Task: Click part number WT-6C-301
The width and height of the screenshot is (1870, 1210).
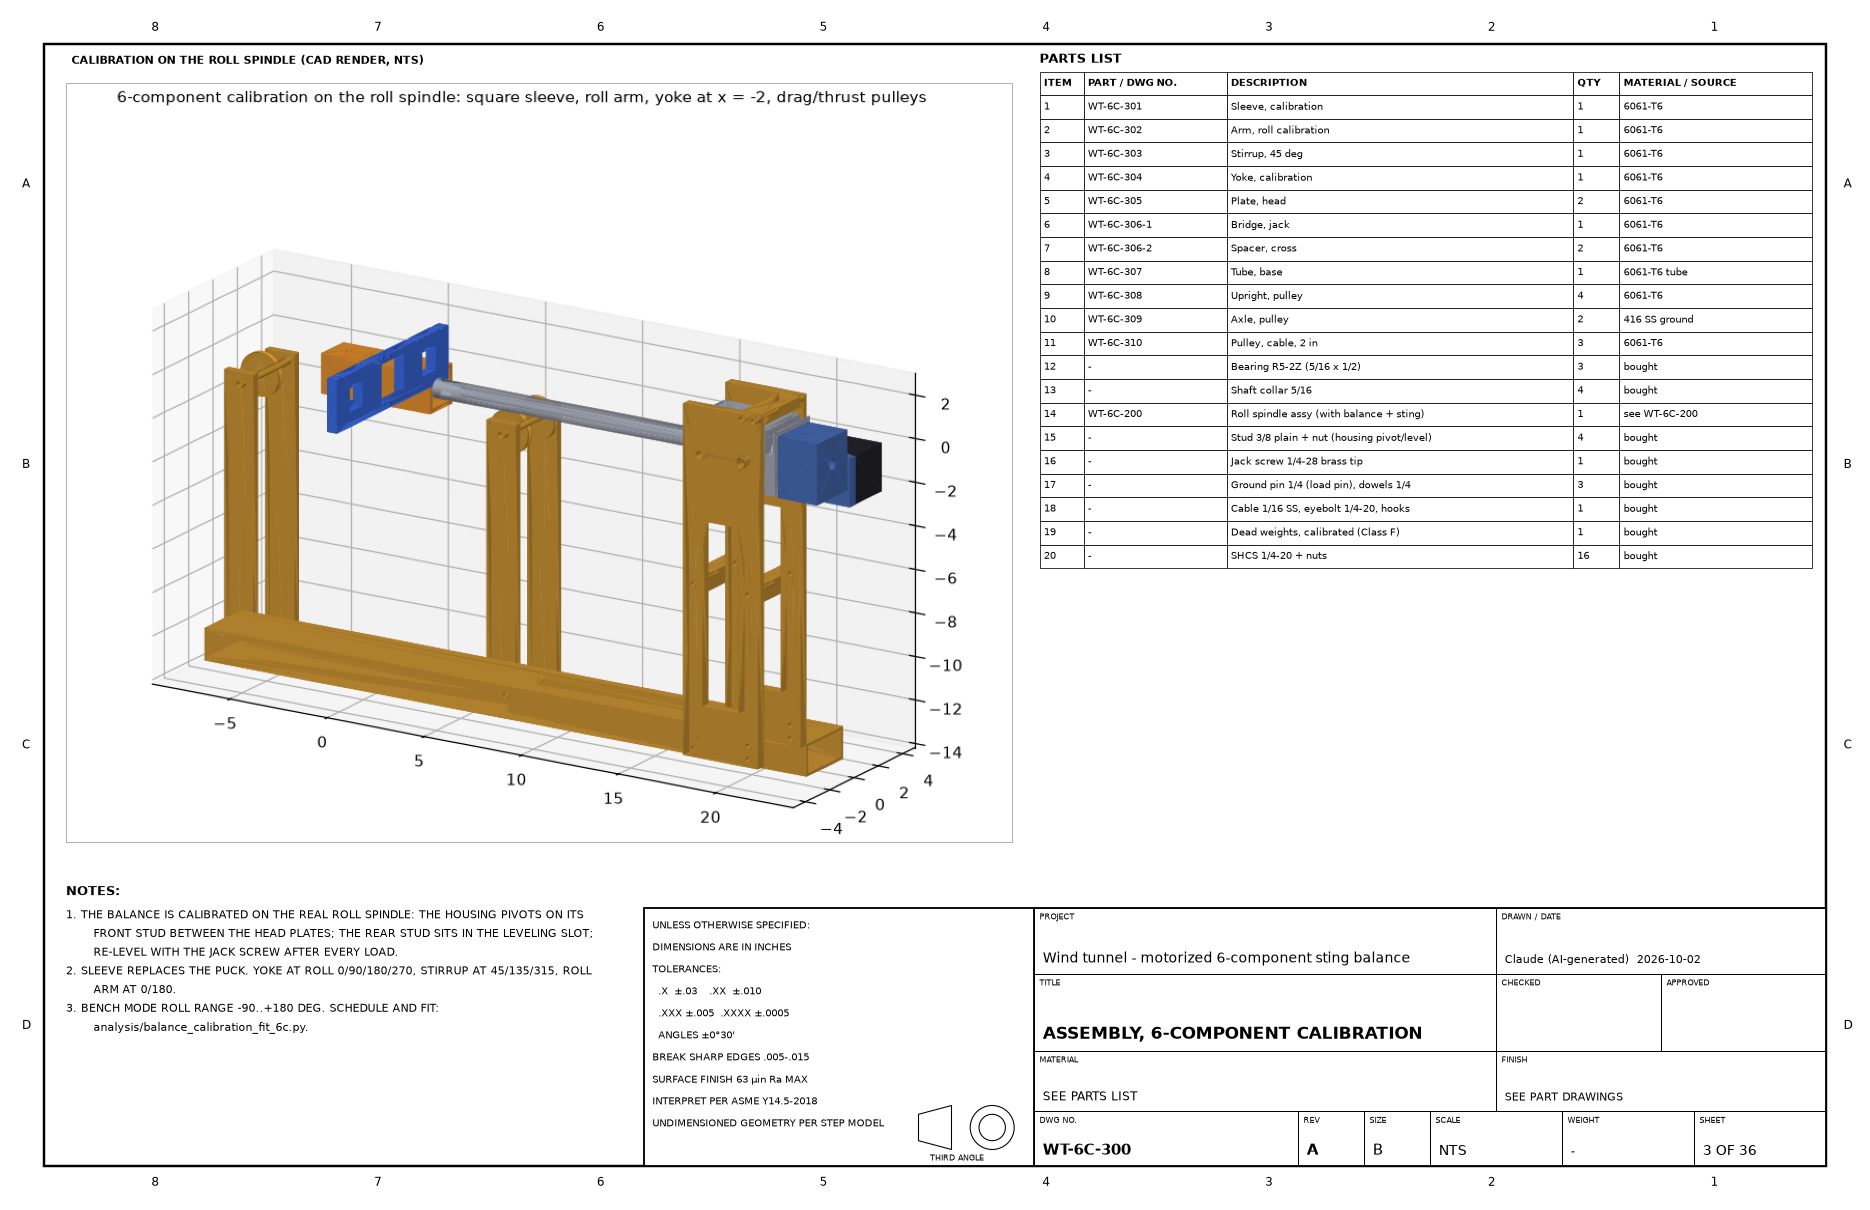Action: 1115,106
